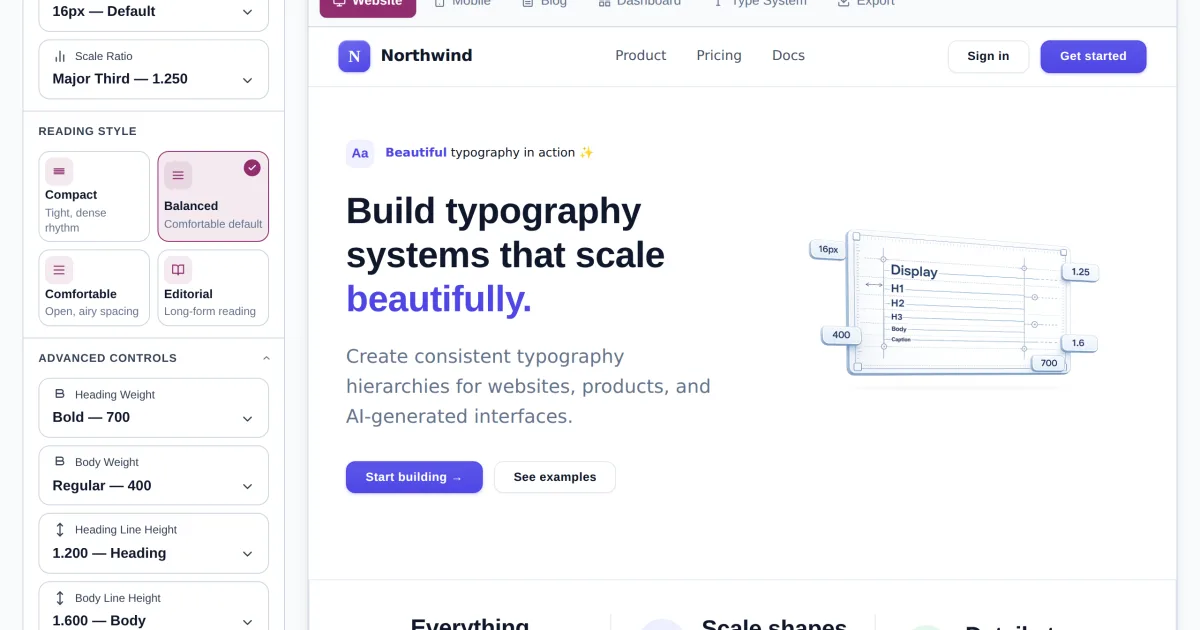The height and width of the screenshot is (630, 1200).
Task: Open the Product nav link
Action: tap(641, 56)
